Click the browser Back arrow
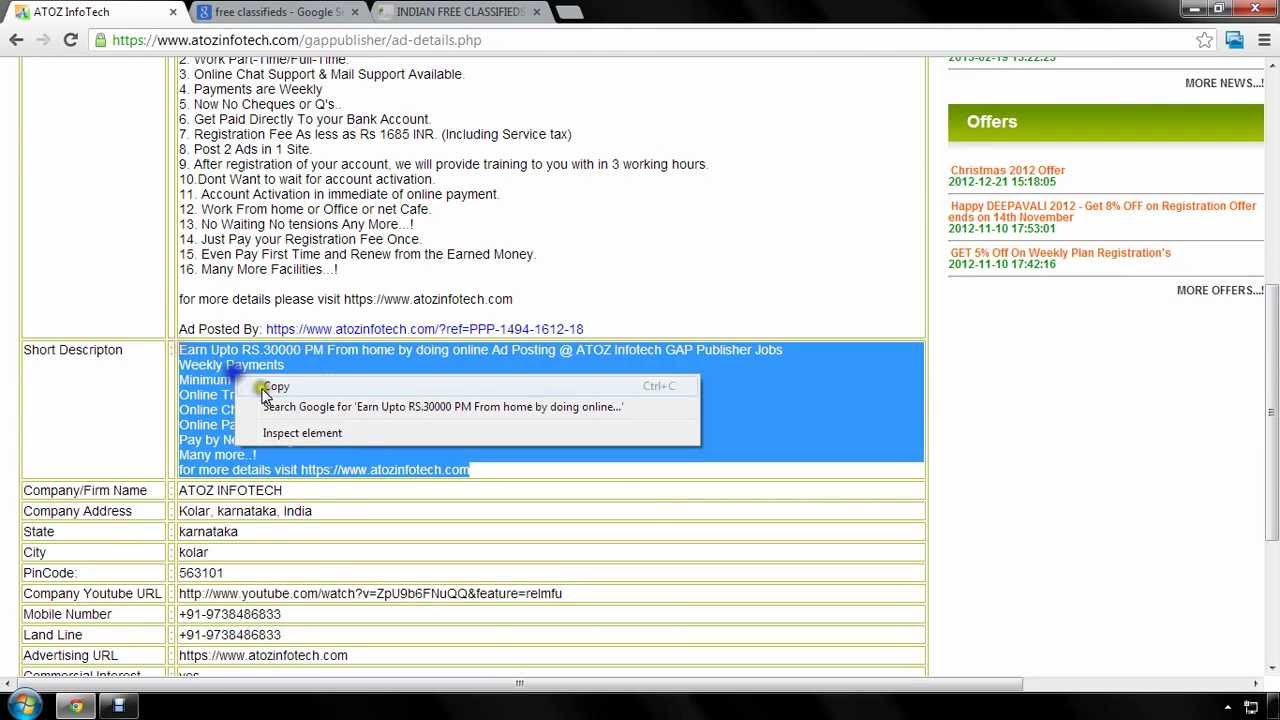Viewport: 1280px width, 720px height. (16, 40)
